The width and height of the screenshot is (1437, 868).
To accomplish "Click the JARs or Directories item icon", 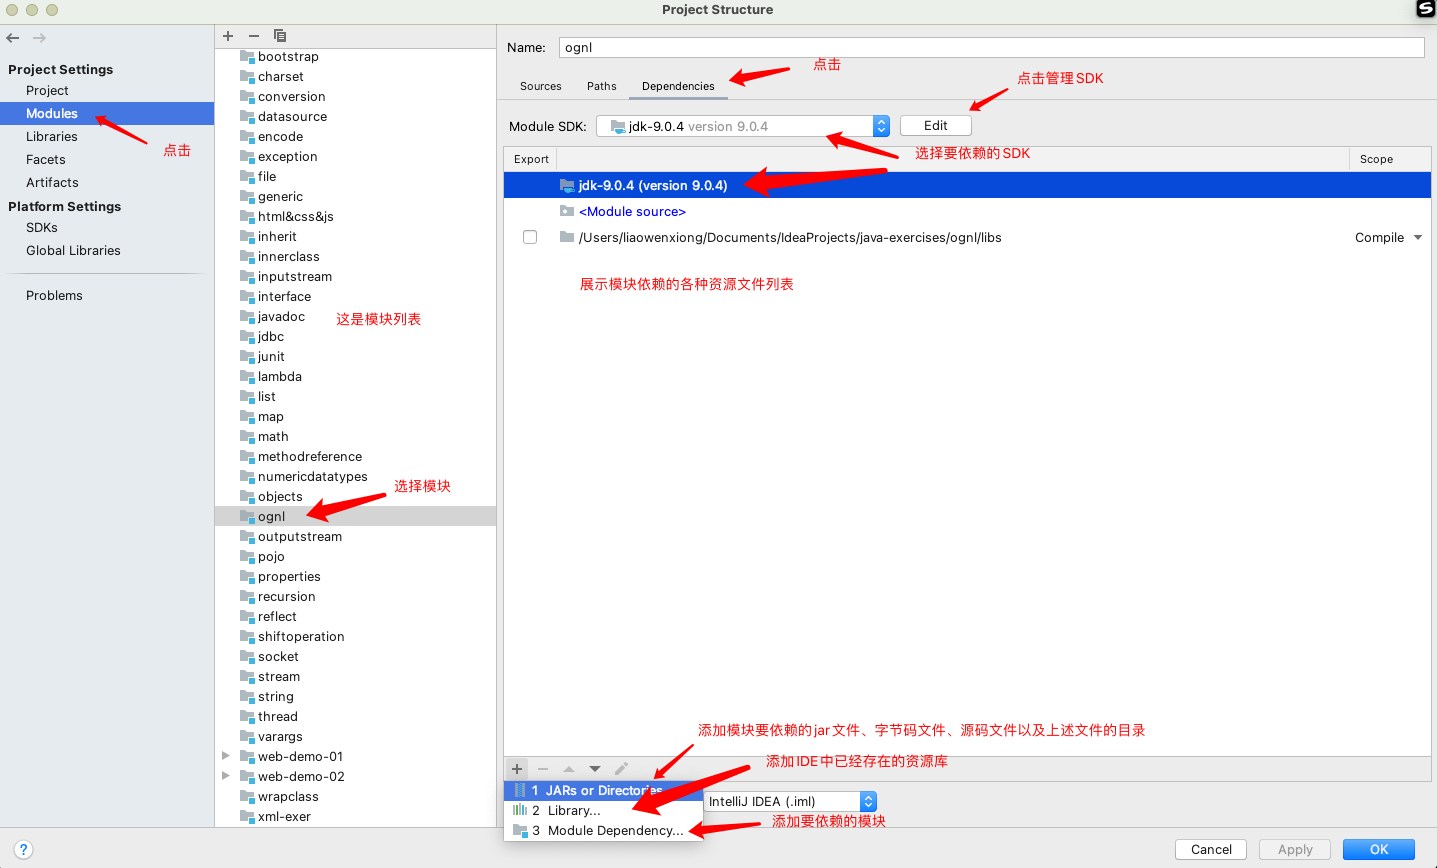I will pos(520,790).
